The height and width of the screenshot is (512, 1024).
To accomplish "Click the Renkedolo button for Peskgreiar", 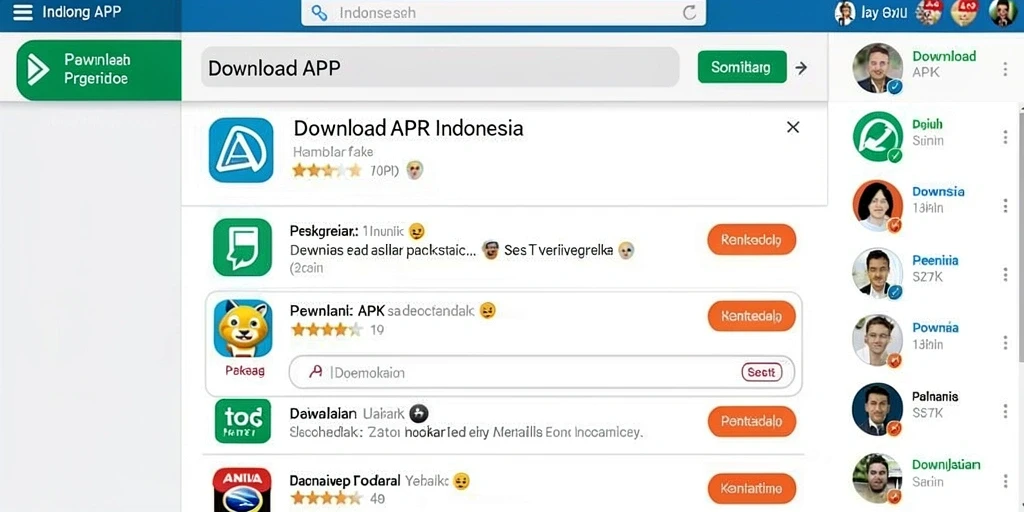I will 752,240.
